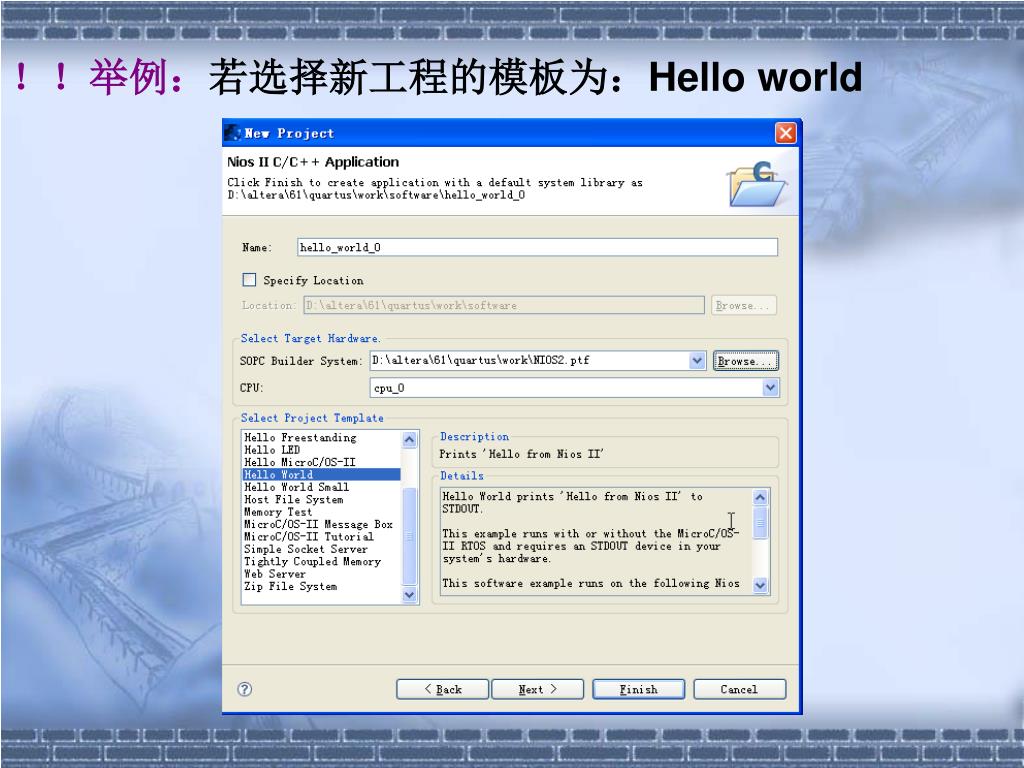This screenshot has width=1024, height=768.
Task: Click template list scroll down arrow
Action: pyautogui.click(x=409, y=595)
